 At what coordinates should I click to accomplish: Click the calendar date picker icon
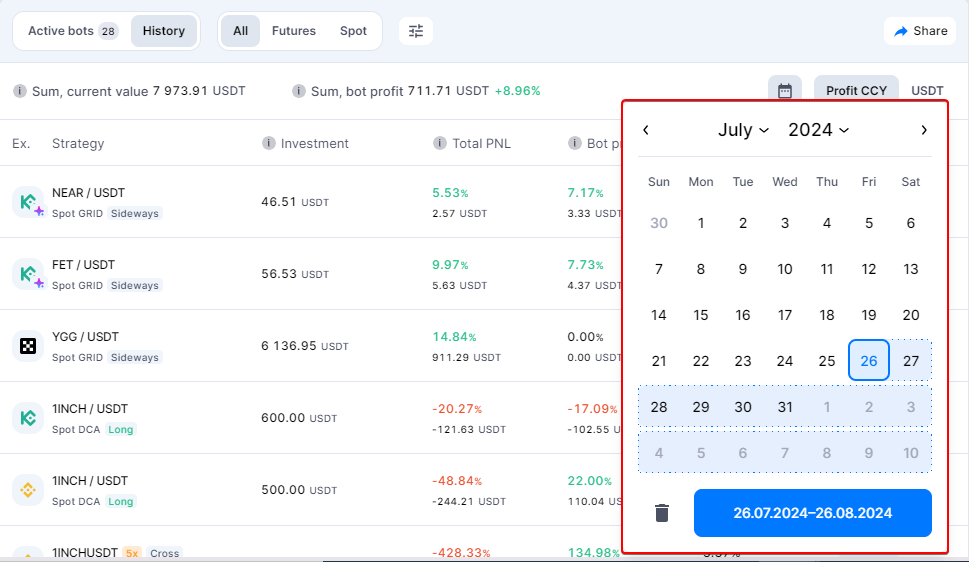coord(785,91)
